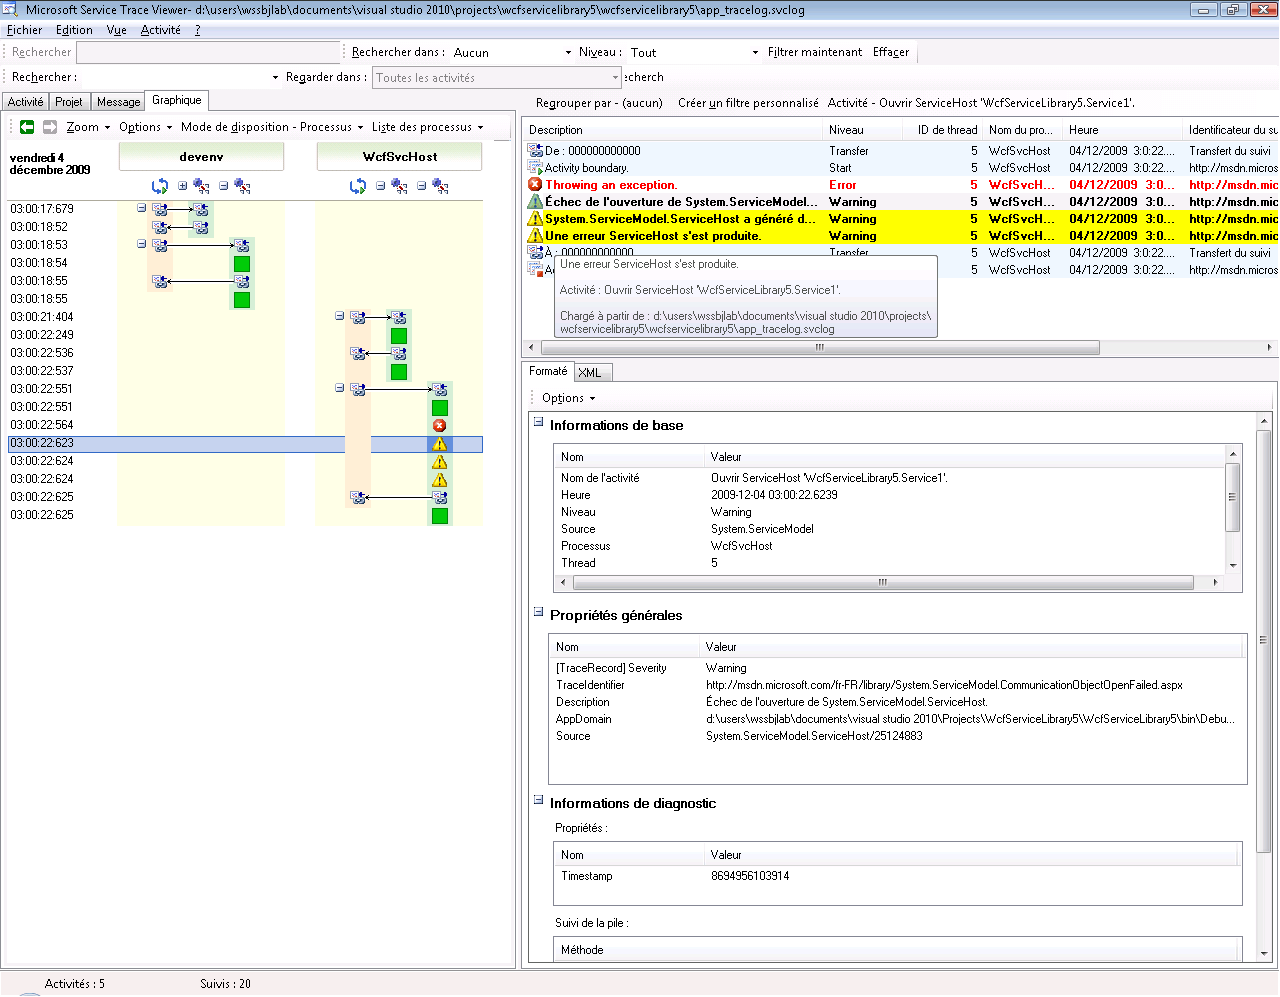
Task: Click the WcfSvcHost process header
Action: (x=399, y=157)
